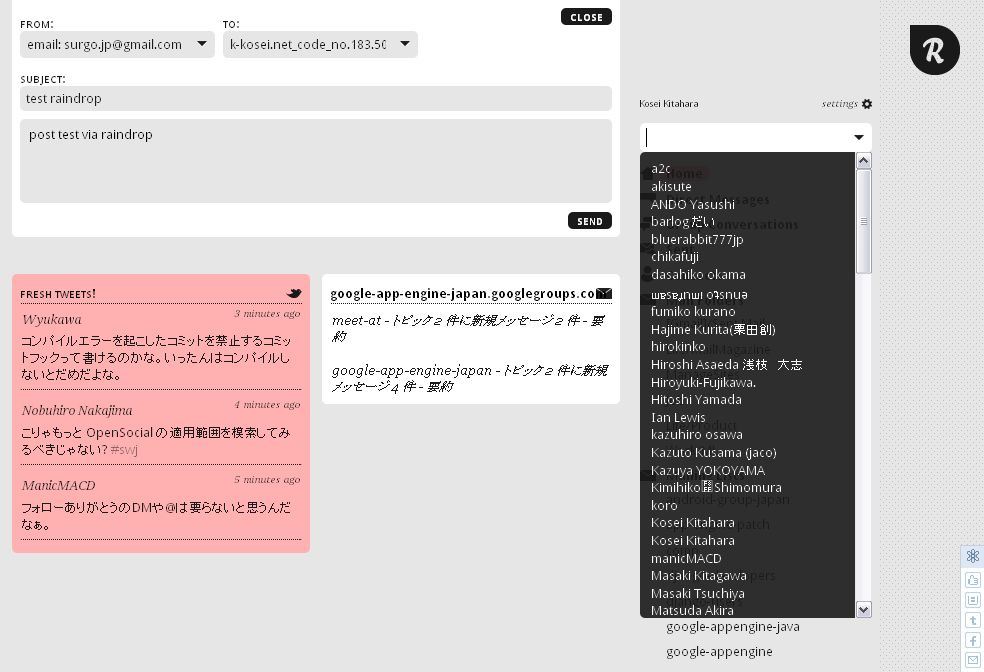Select contact "ANDO Yasushi"
This screenshot has height=672, width=984.
[693, 204]
